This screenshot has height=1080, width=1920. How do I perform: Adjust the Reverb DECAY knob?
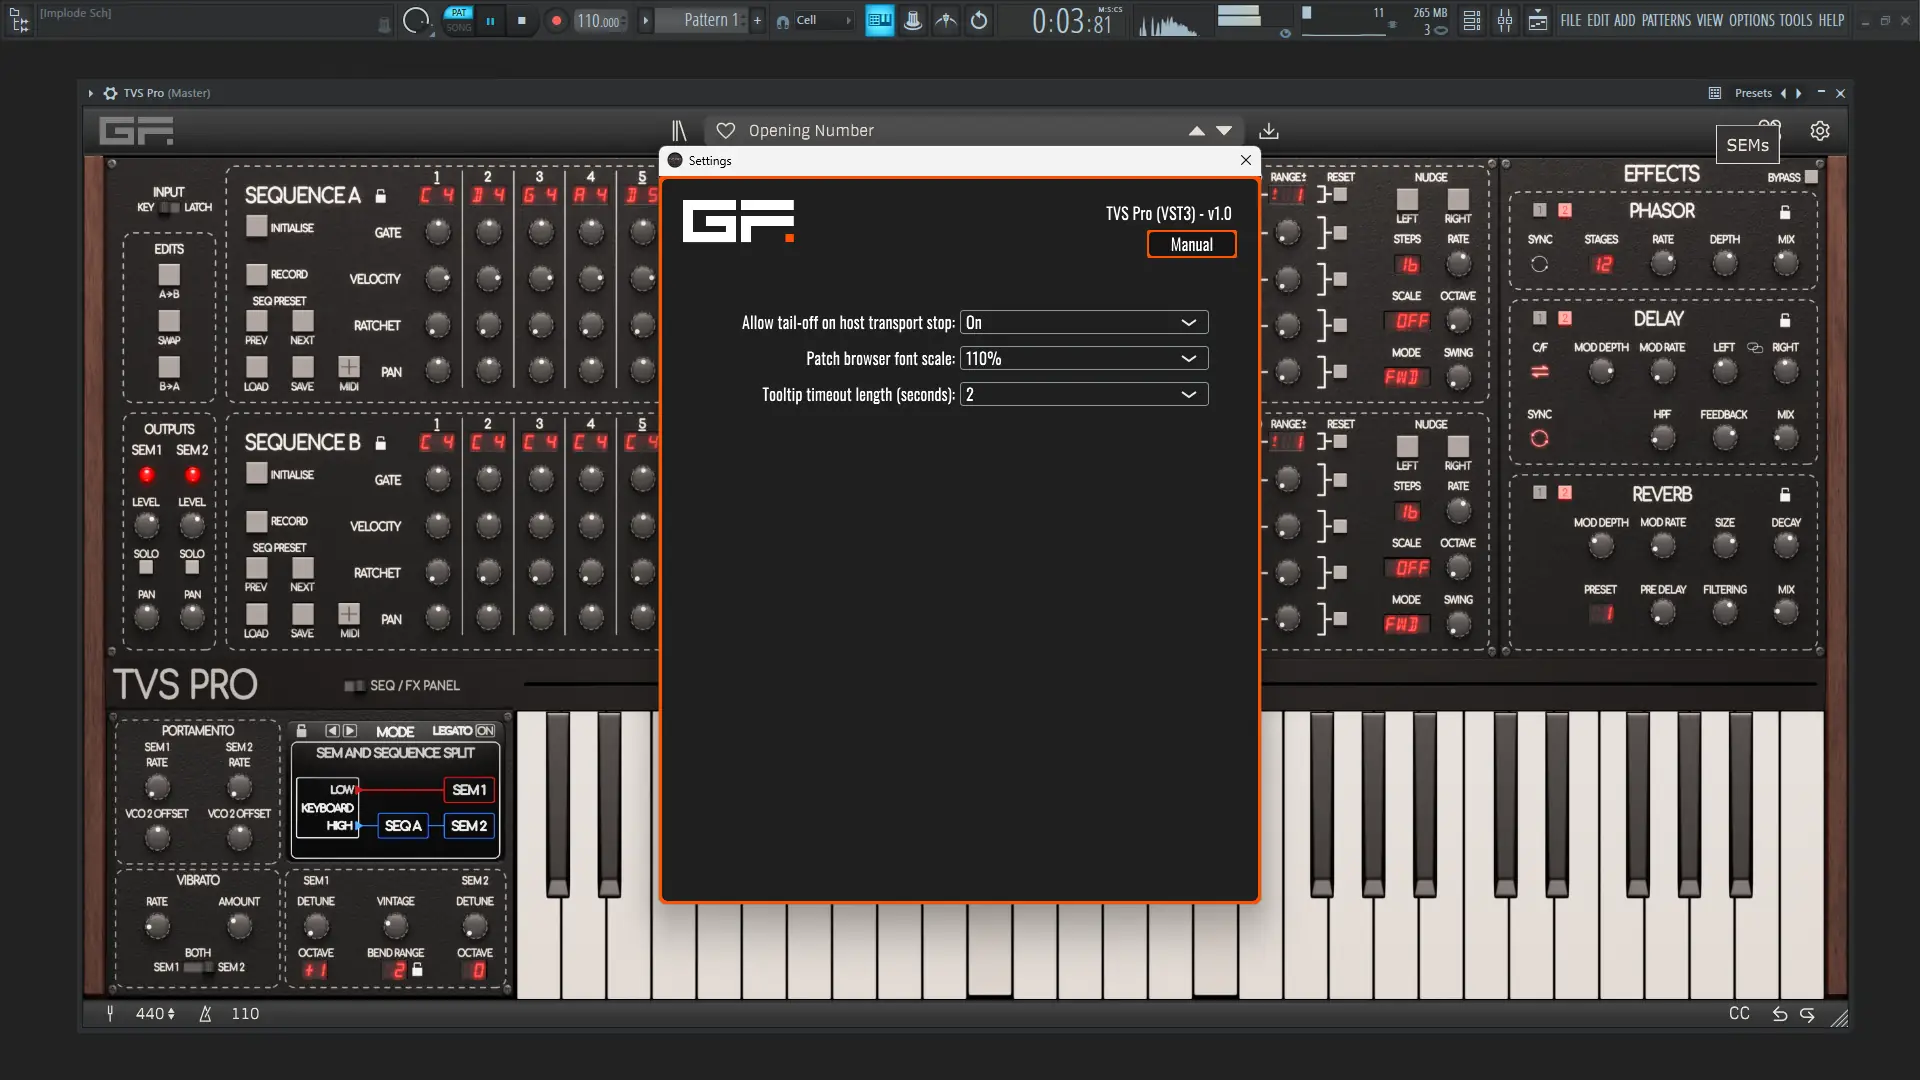tap(1786, 546)
